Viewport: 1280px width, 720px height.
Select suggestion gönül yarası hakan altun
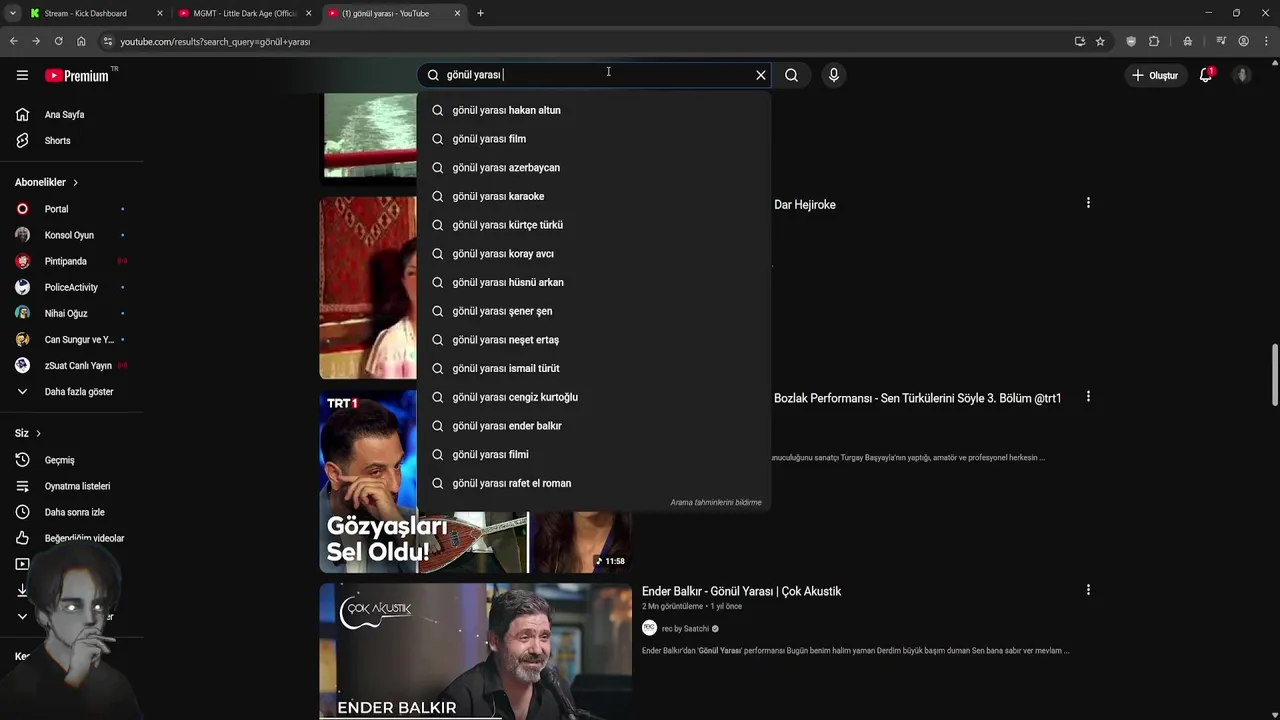click(594, 110)
